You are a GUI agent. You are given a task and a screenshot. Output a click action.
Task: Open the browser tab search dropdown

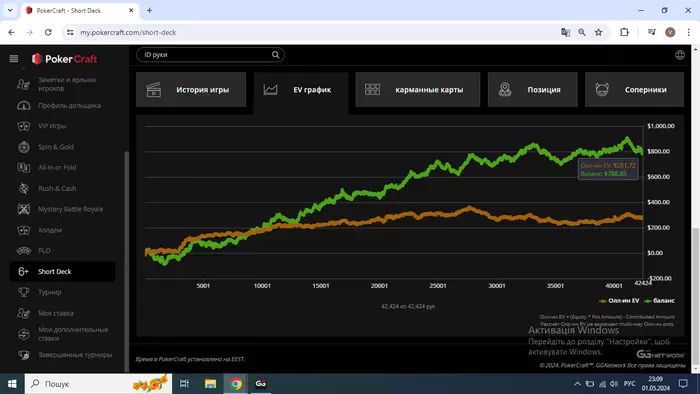tap(10, 10)
